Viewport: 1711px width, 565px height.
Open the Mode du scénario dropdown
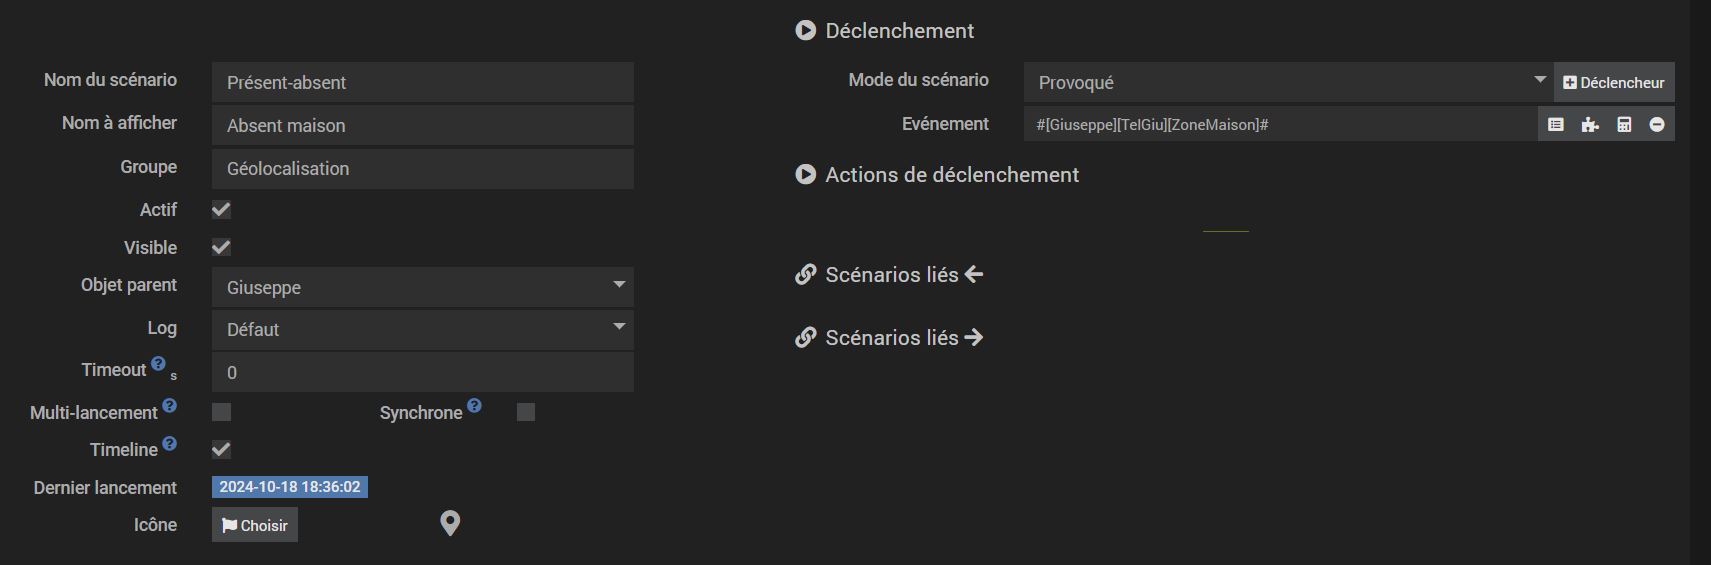(x=1288, y=82)
